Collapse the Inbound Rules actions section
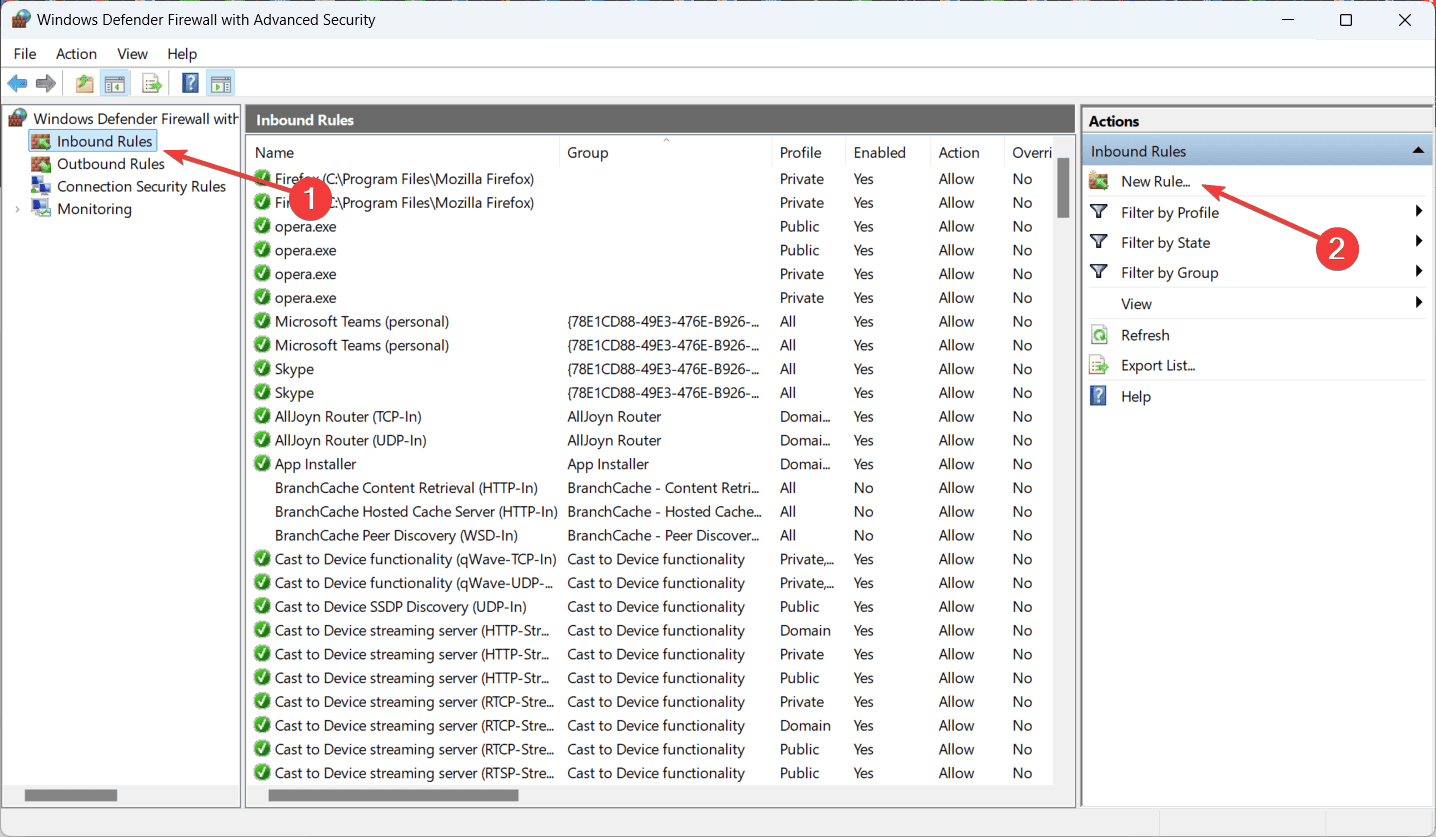The image size is (1436, 837). point(1418,151)
